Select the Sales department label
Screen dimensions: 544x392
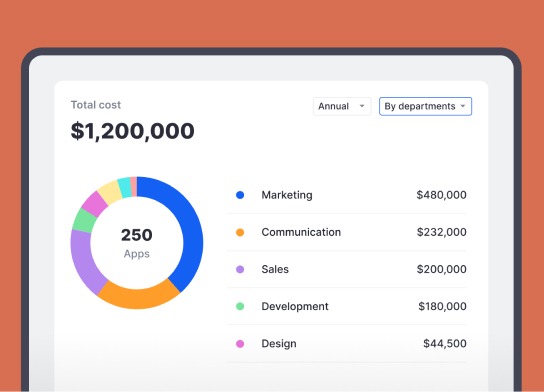[x=275, y=269]
